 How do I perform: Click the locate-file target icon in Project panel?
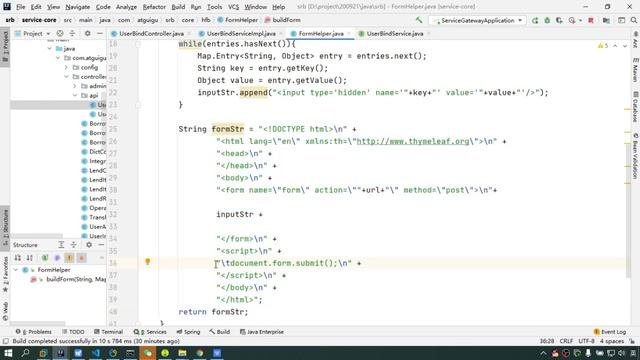coord(60,33)
